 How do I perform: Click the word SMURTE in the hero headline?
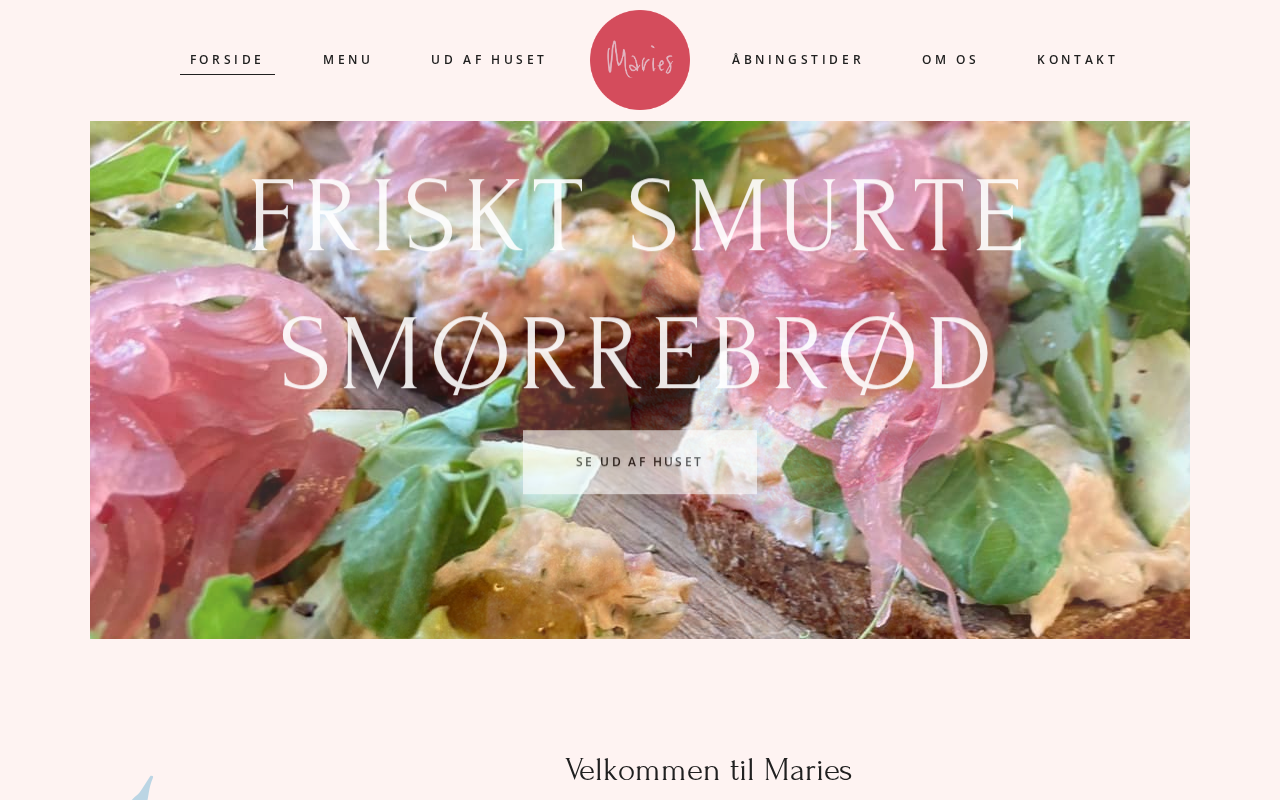827,216
